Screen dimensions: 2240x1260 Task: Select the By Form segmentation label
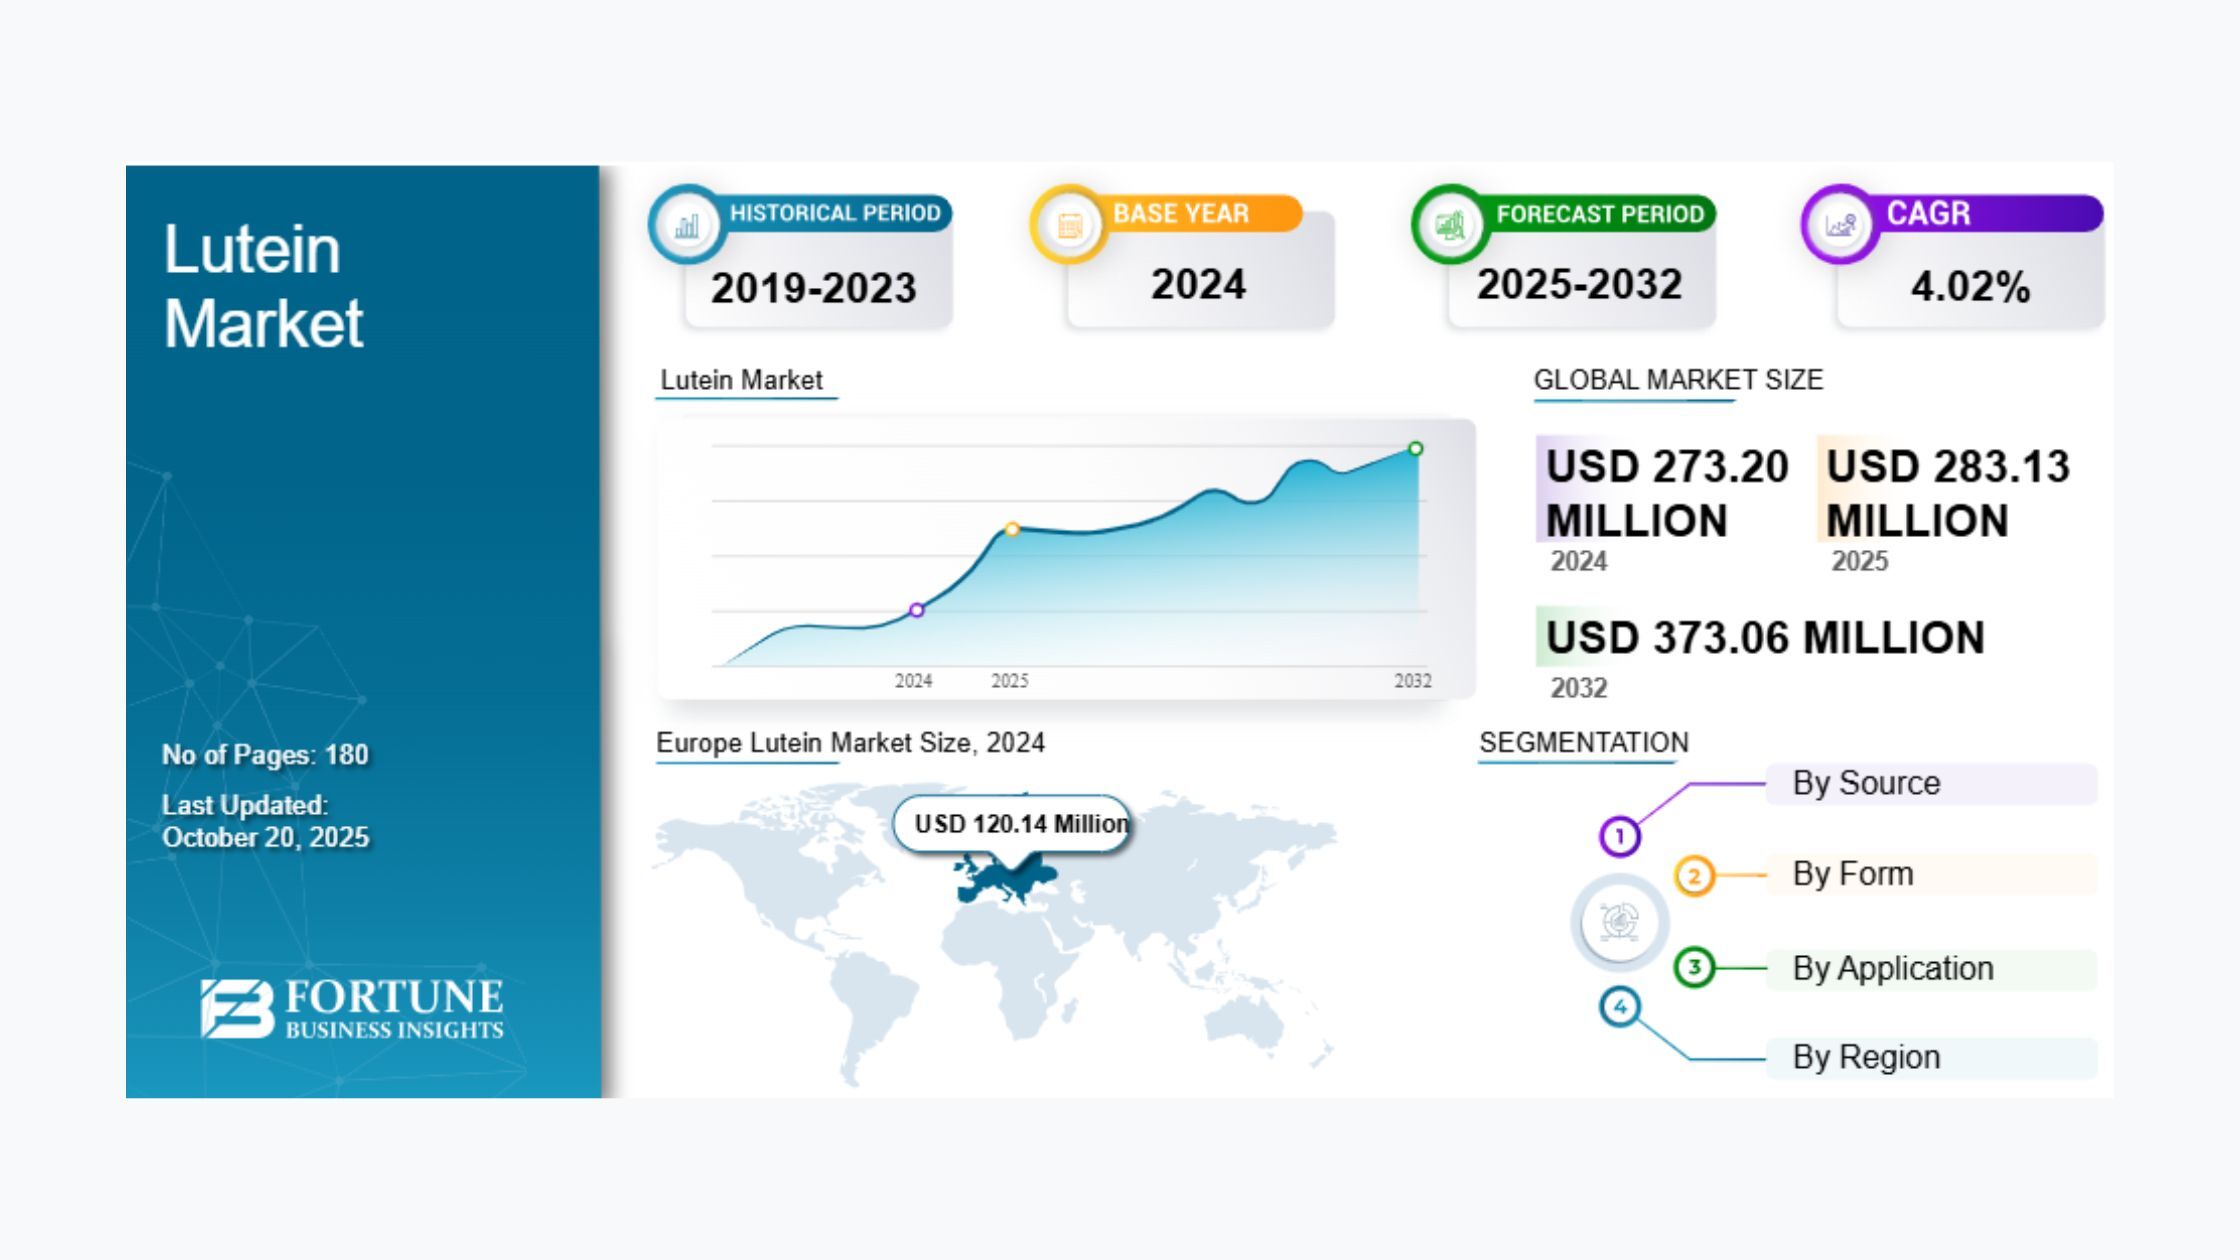tap(1853, 874)
